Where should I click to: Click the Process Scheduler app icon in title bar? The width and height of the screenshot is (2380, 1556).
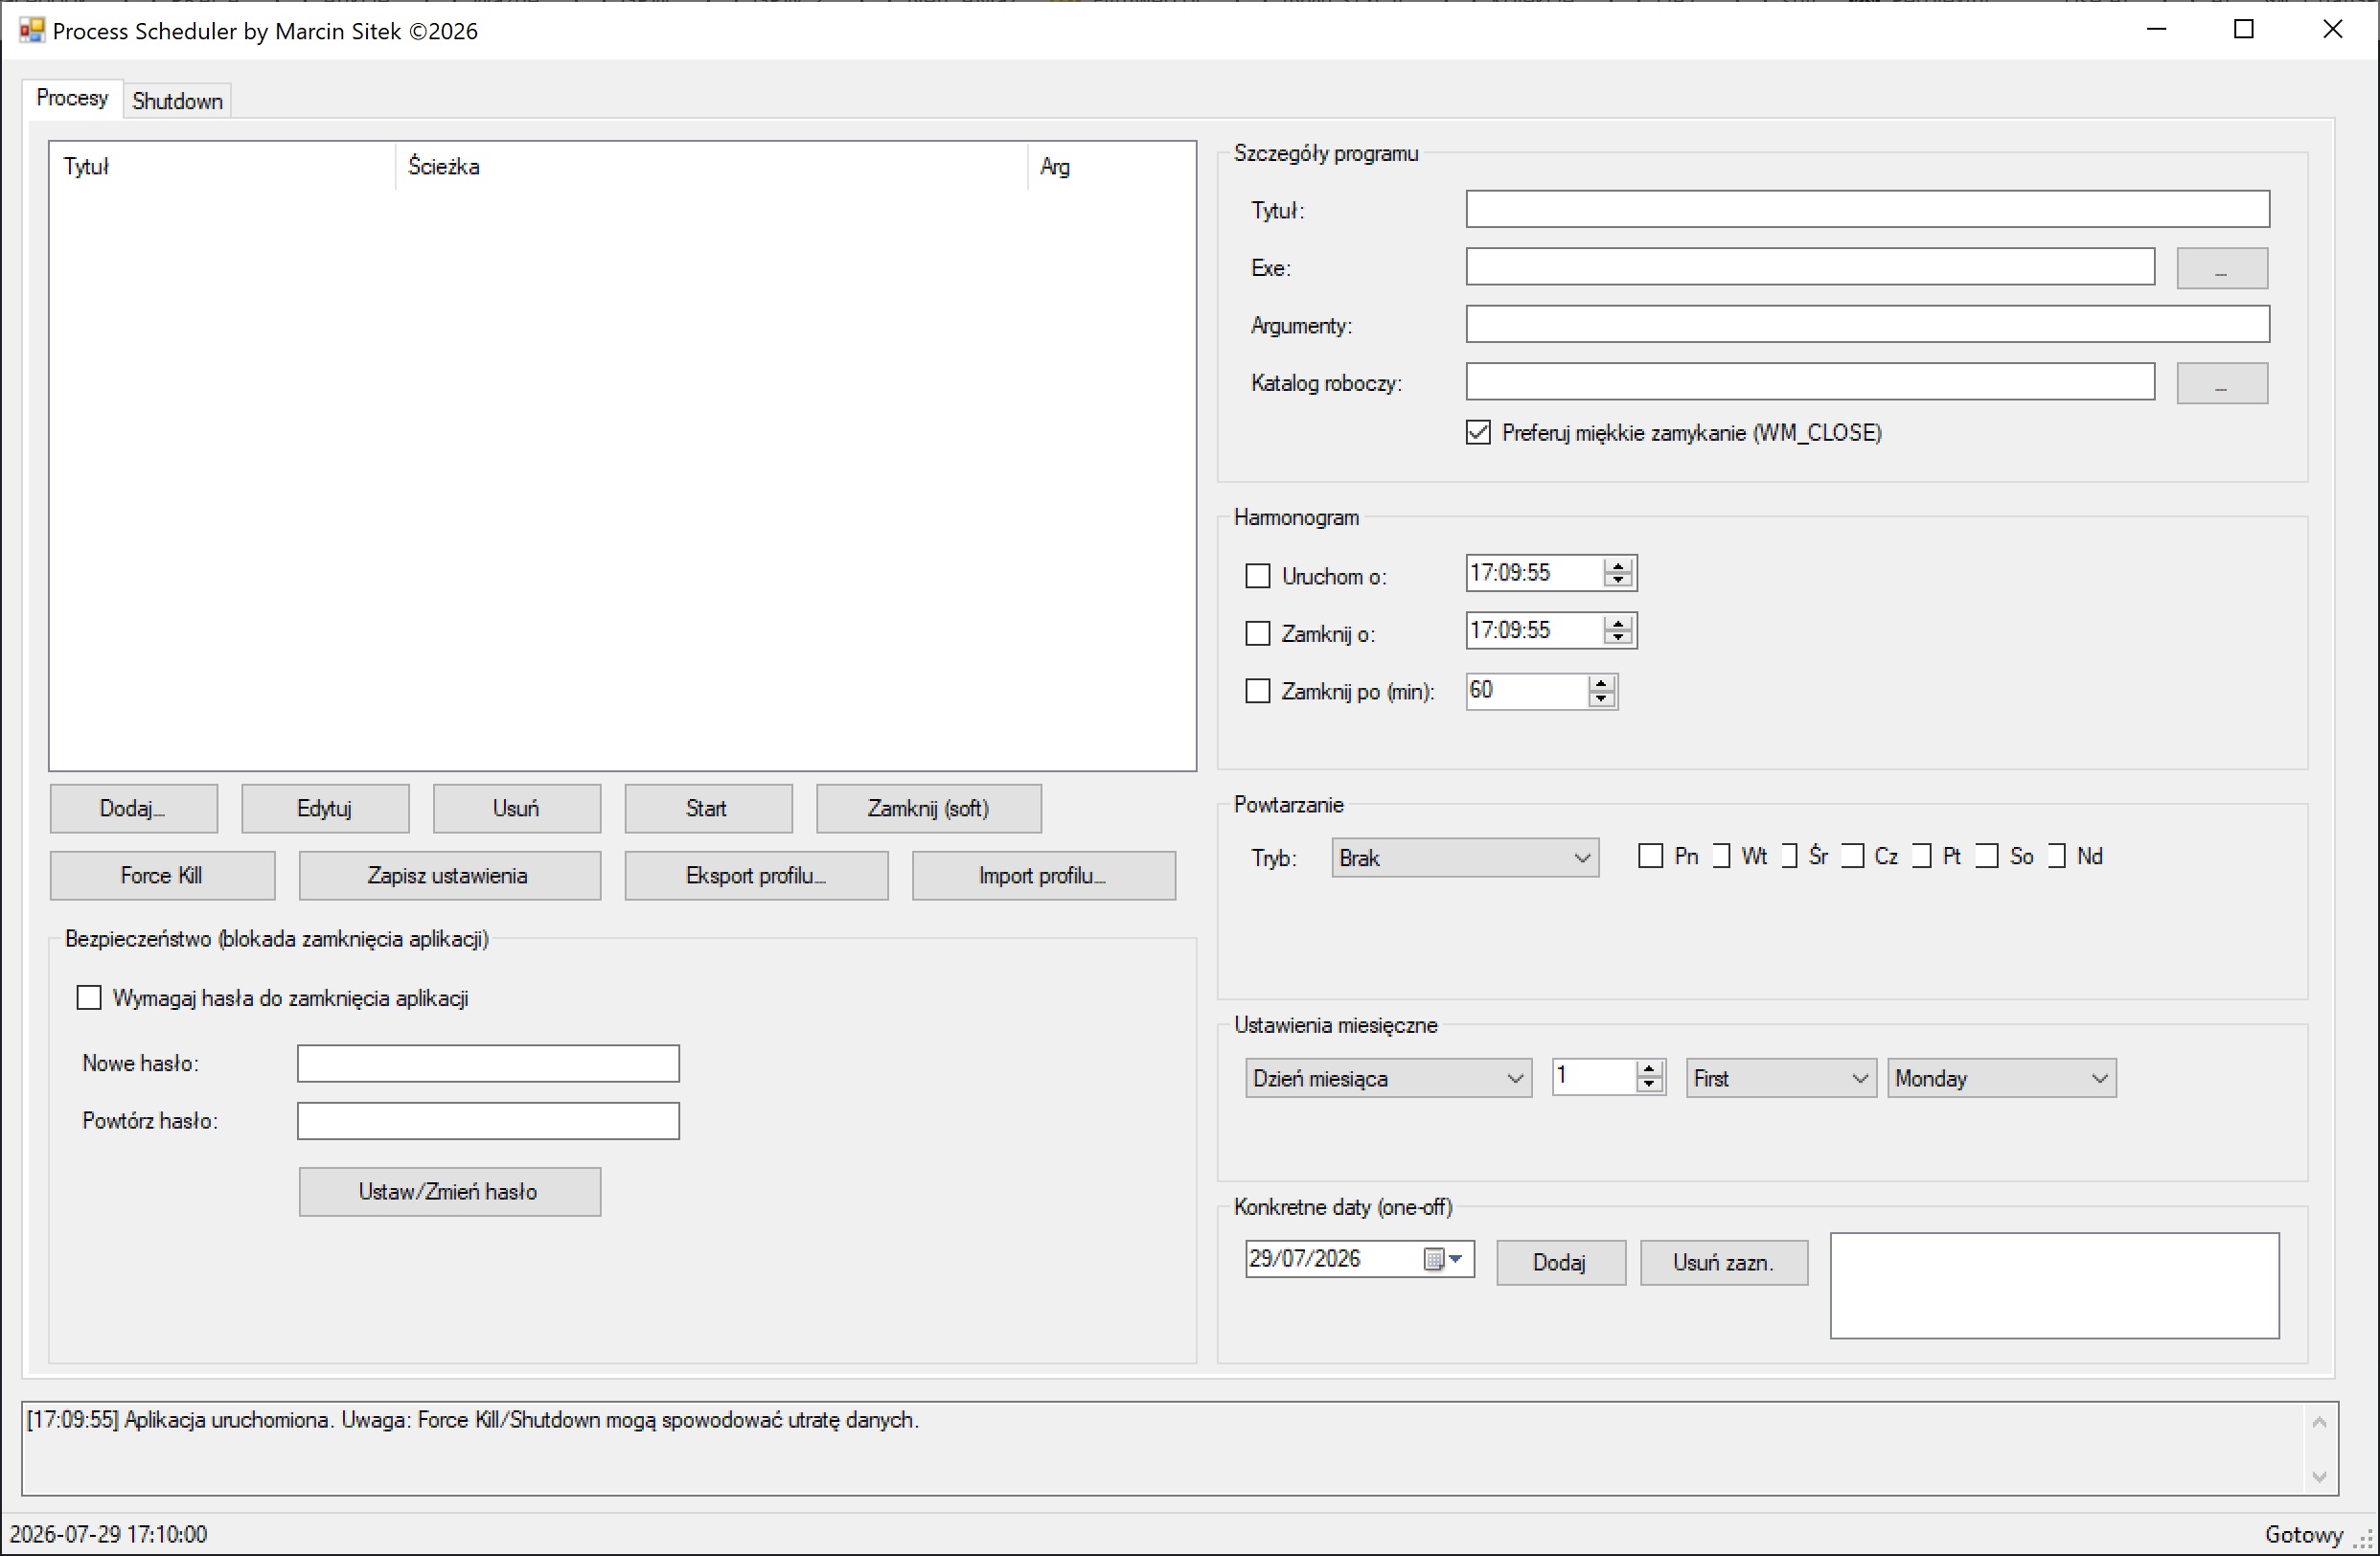point(32,30)
